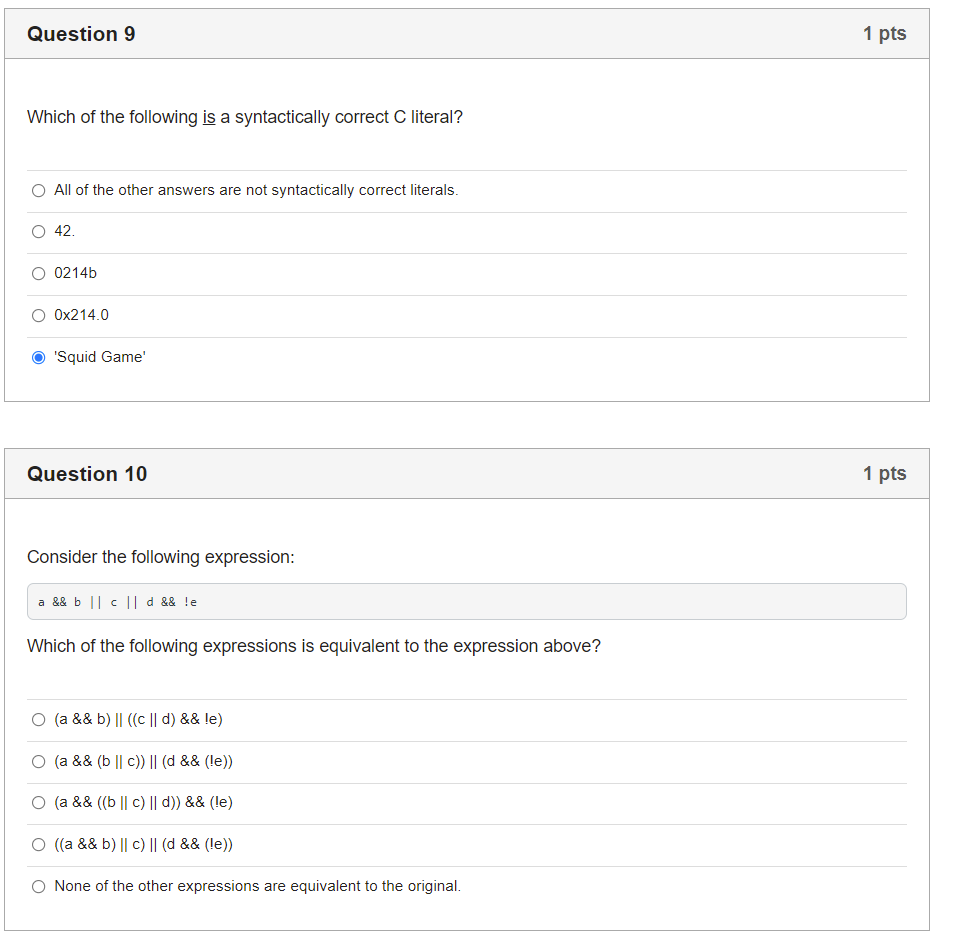Select the 'All of the other answers' radio option
Screen dimensions: 977x950
point(39,191)
